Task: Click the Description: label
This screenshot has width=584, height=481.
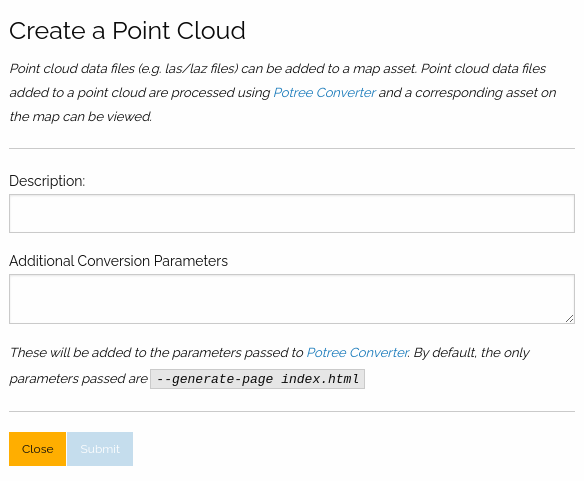Action: pos(47,181)
